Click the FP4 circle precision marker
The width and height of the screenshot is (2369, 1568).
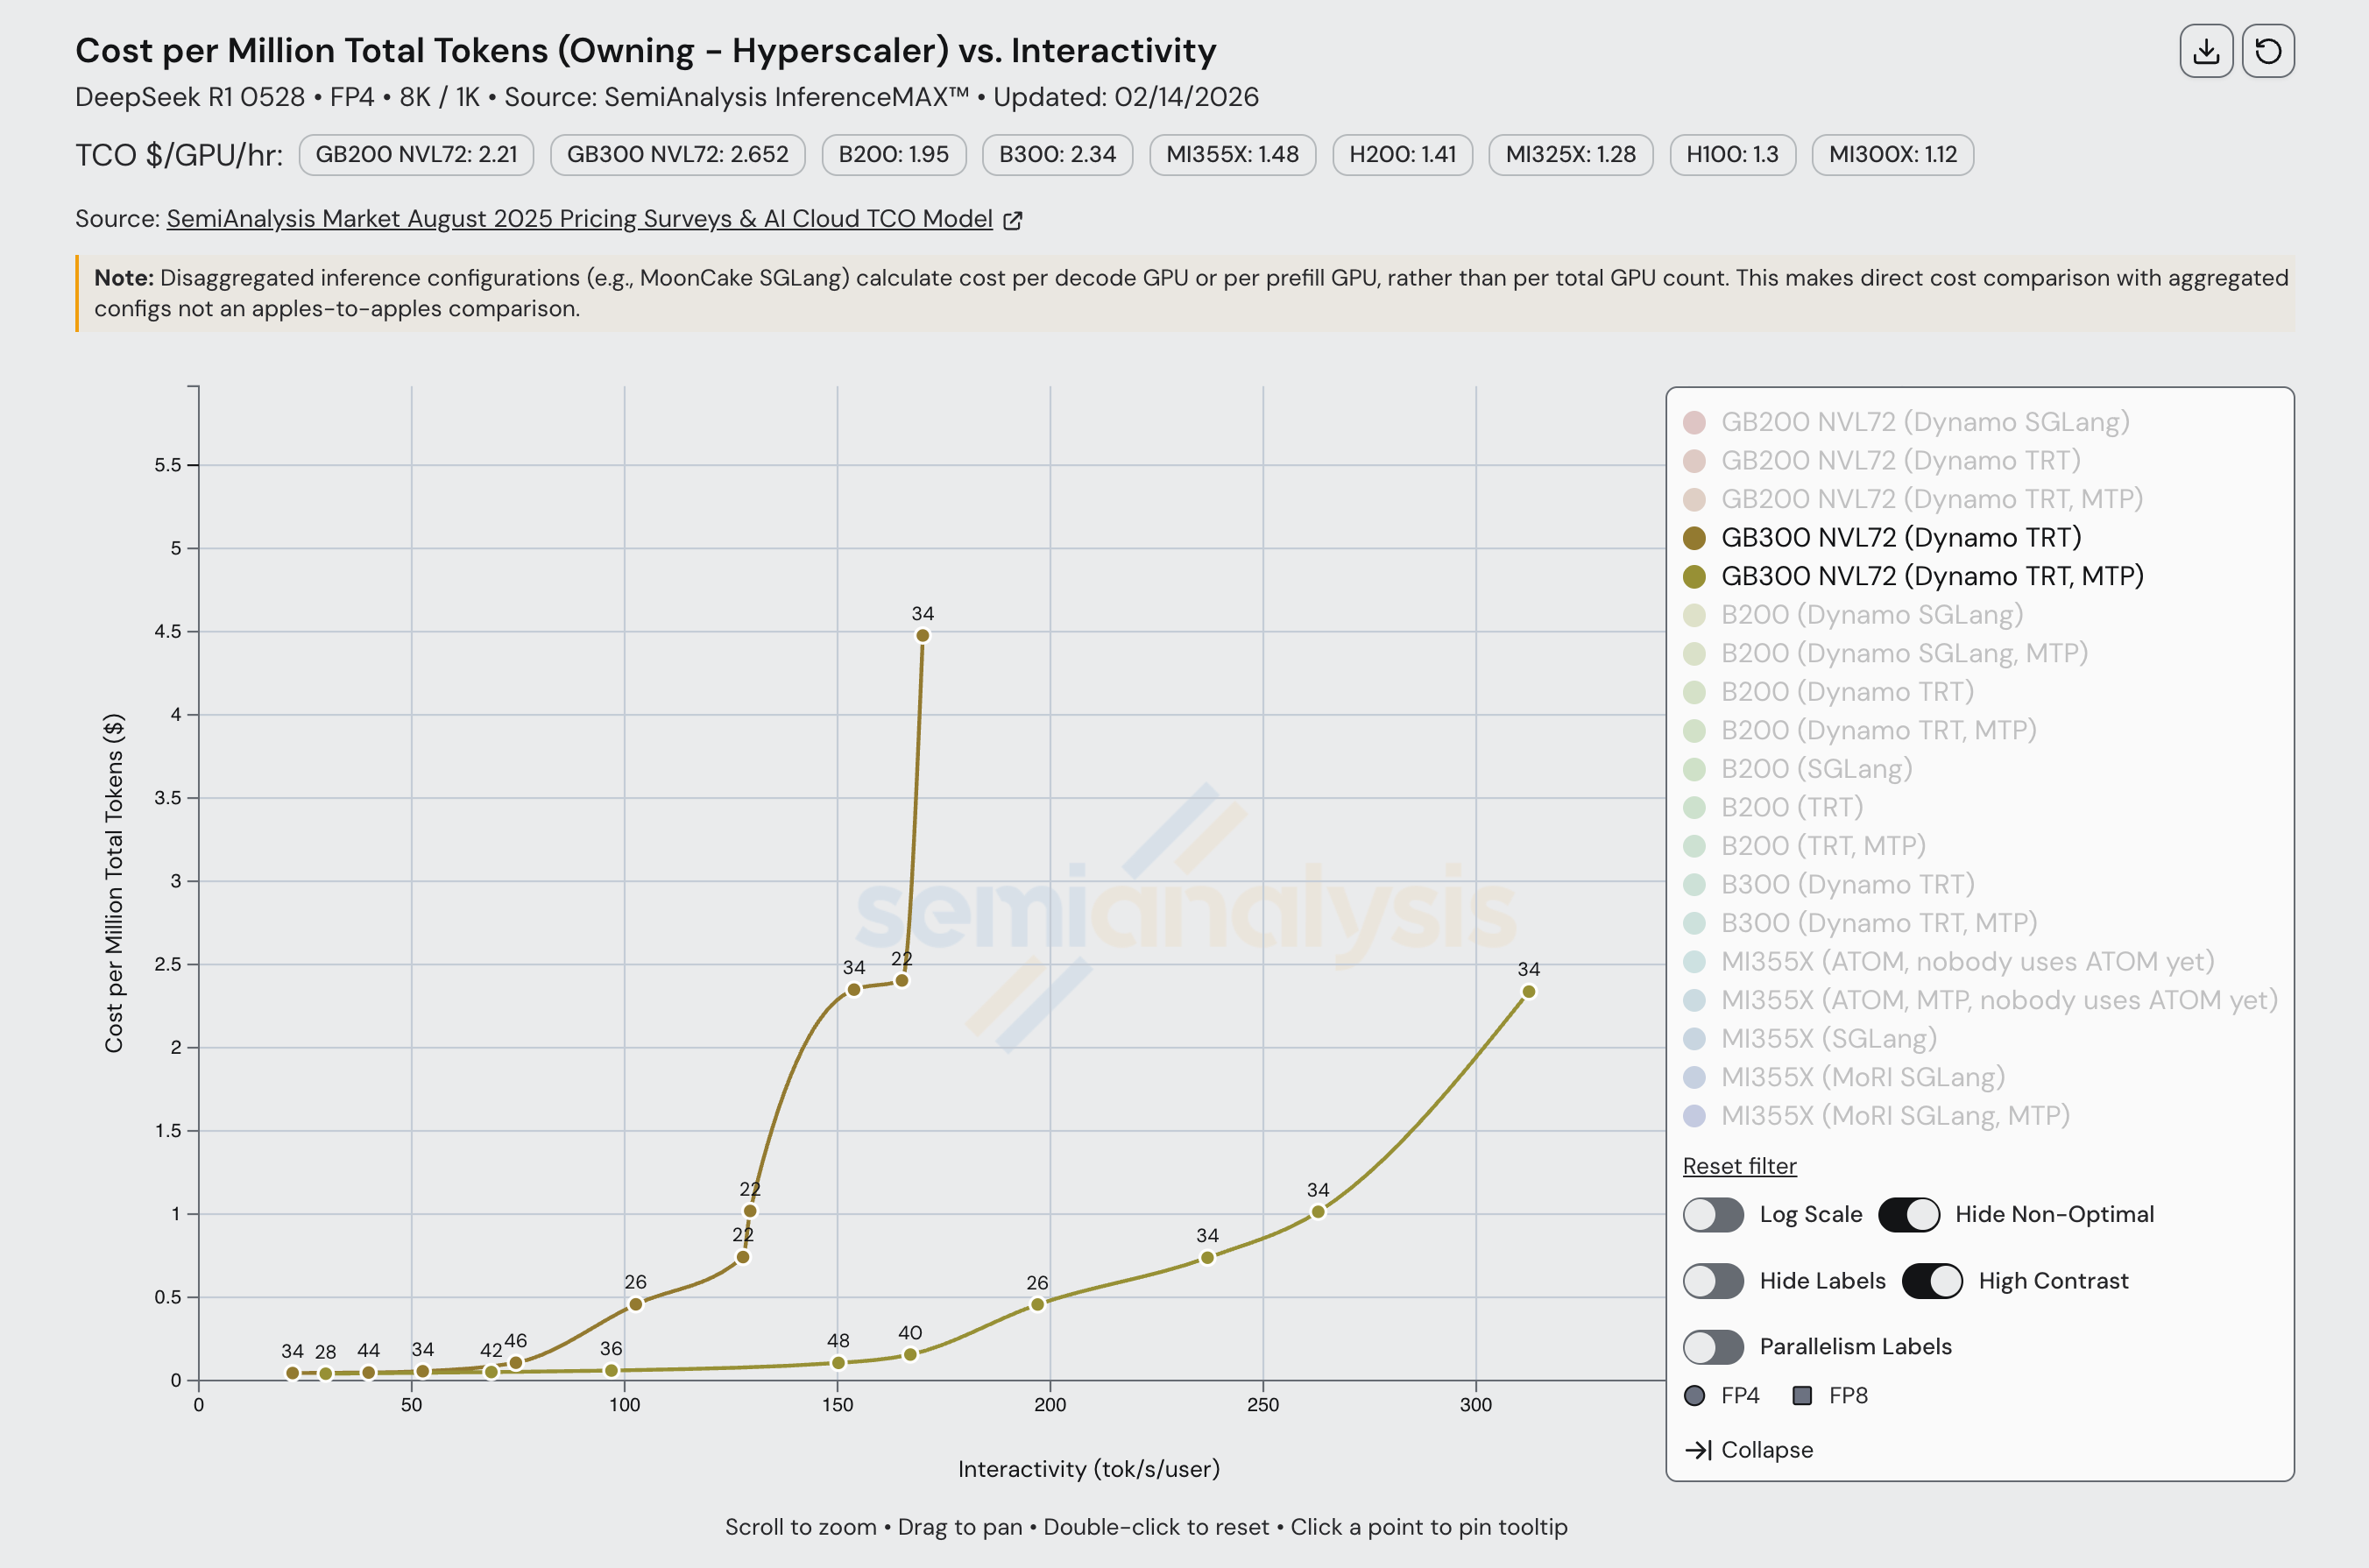point(1694,1395)
